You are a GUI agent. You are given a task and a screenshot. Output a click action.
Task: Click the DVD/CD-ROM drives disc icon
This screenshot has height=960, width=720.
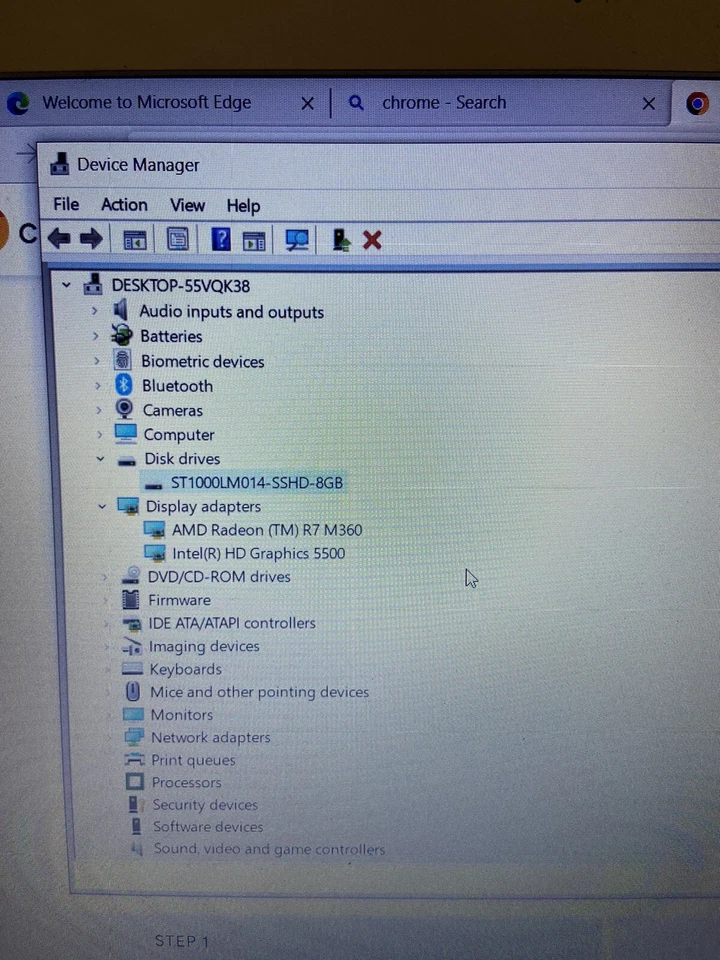coord(130,576)
